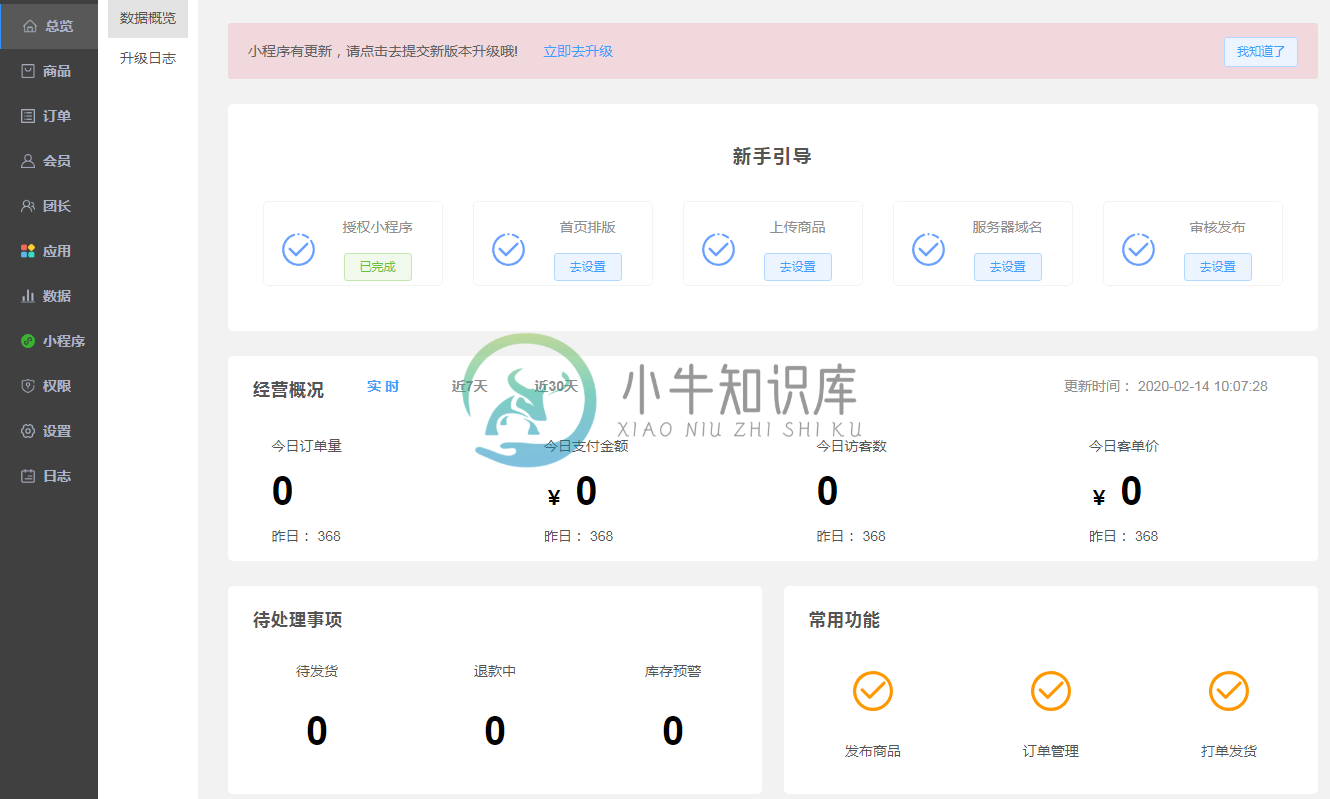Switch to the 近30天 tab
1330x799 pixels.
tap(556, 386)
